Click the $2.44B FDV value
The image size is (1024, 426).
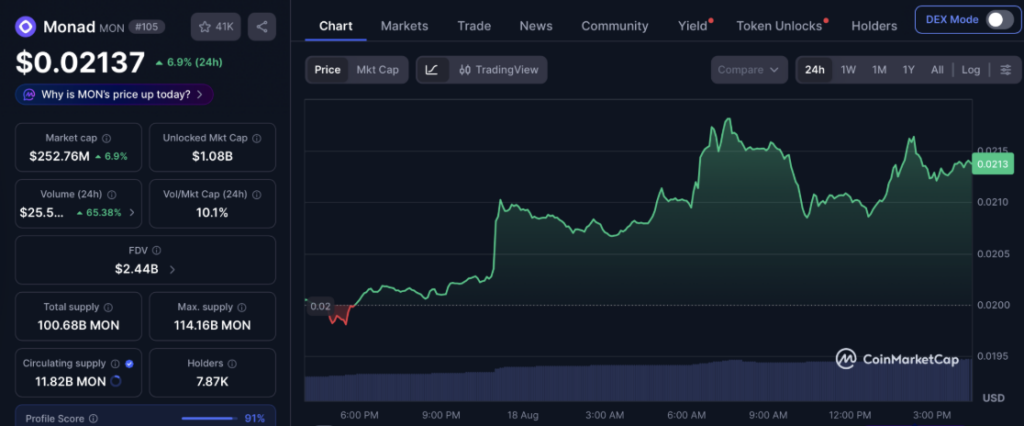click(136, 269)
